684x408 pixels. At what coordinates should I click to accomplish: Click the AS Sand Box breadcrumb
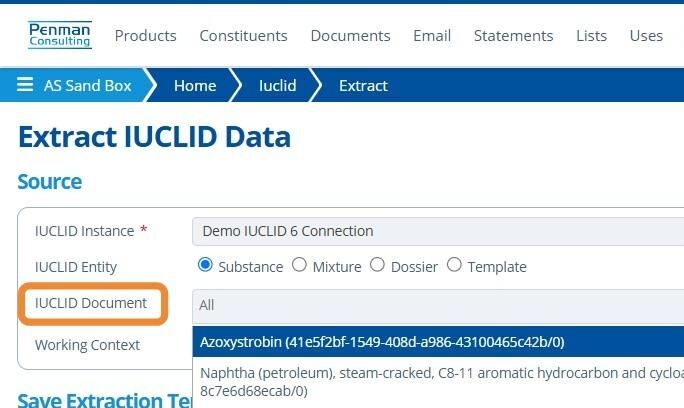[x=87, y=86]
